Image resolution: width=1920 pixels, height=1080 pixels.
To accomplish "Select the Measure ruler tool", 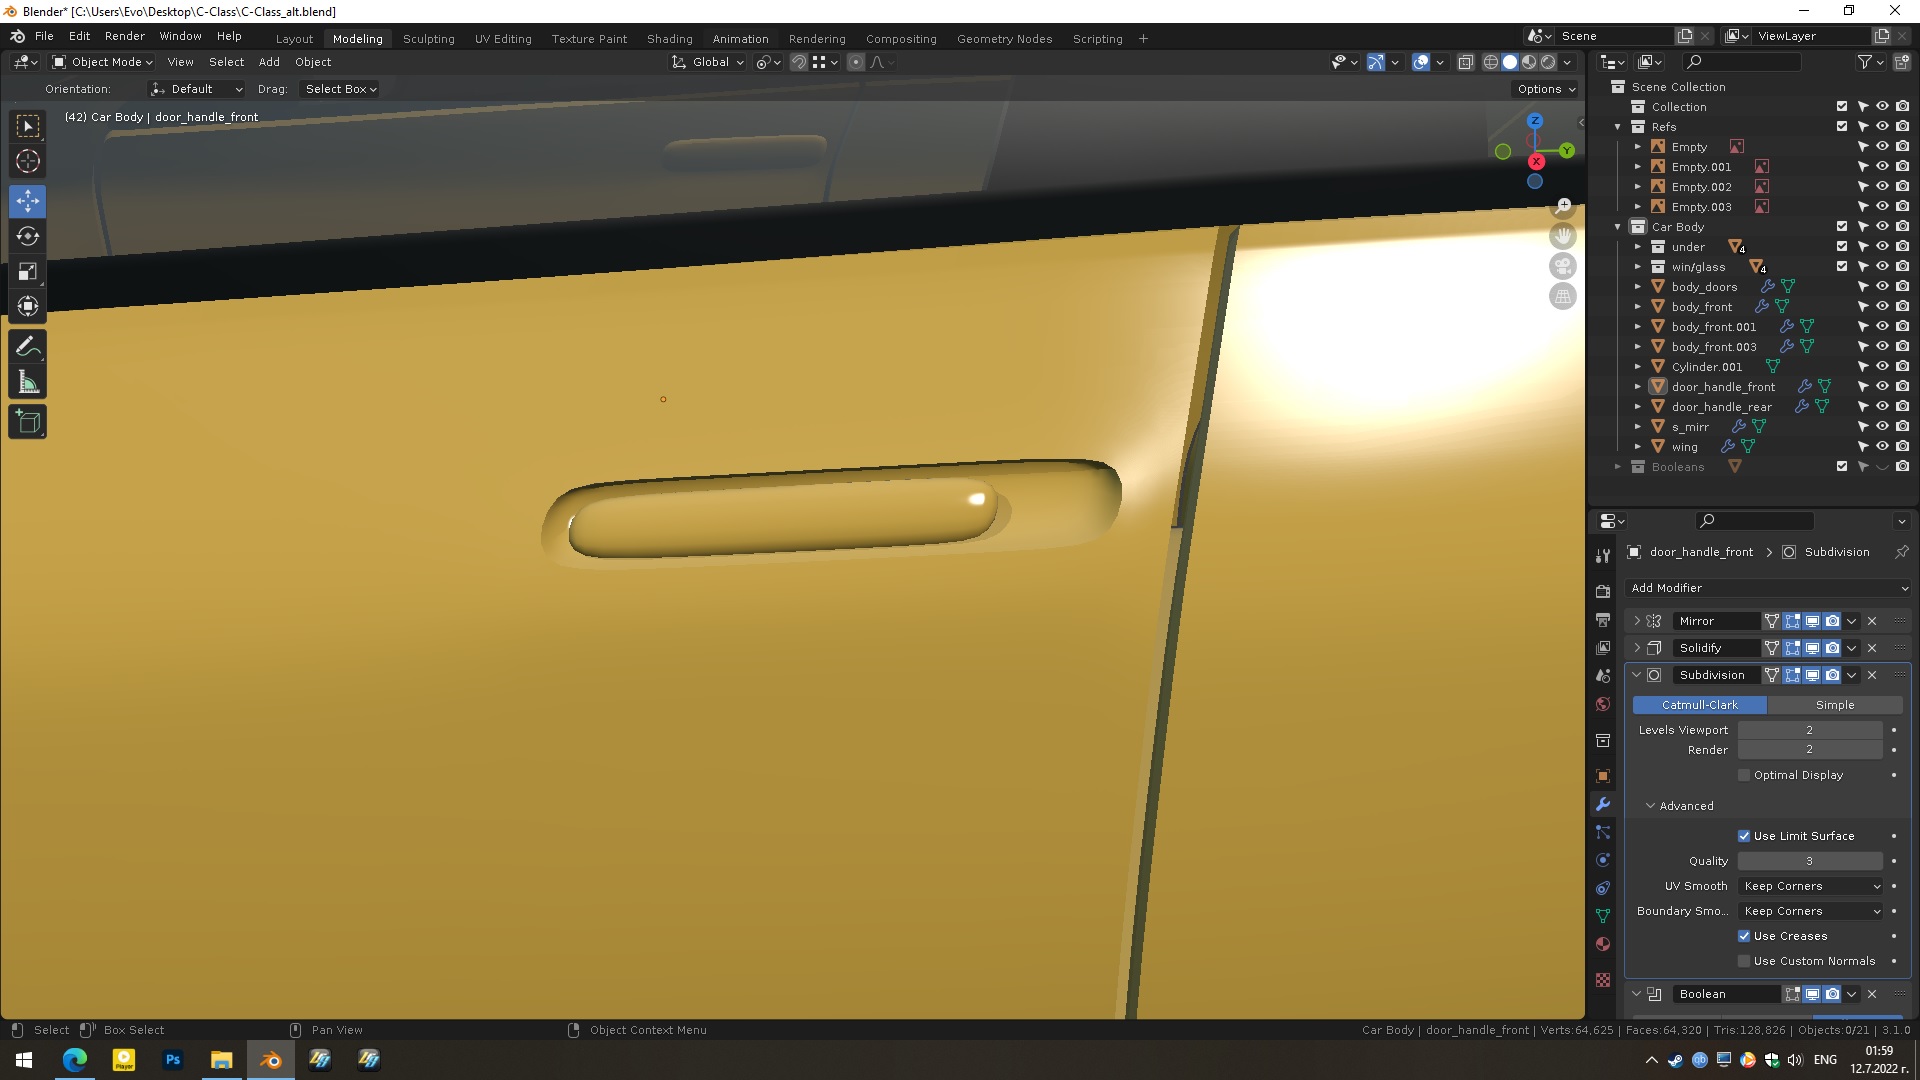I will coord(28,383).
